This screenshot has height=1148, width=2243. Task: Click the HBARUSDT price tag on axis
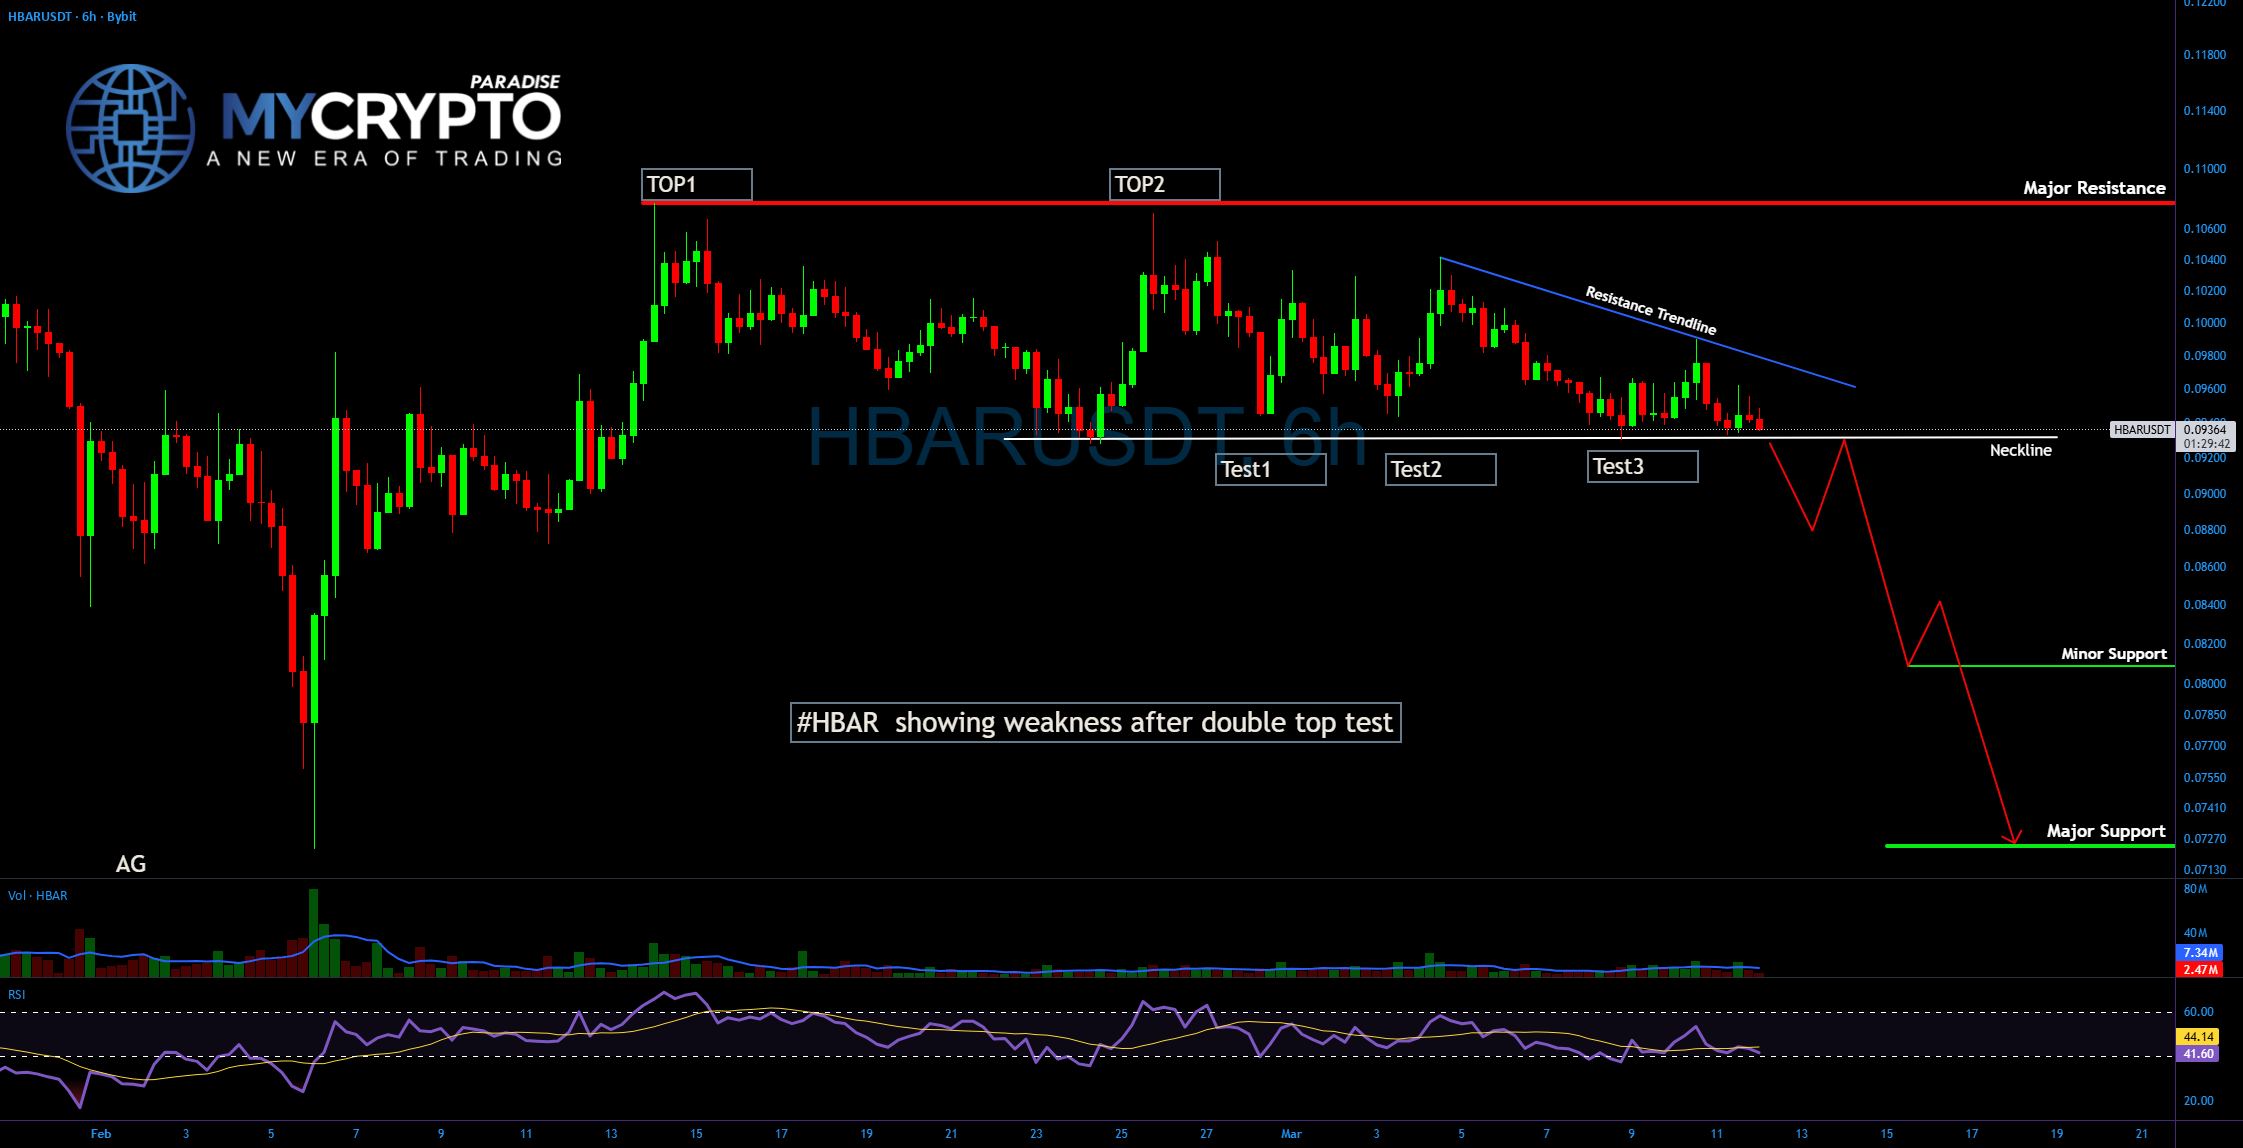click(x=2142, y=430)
